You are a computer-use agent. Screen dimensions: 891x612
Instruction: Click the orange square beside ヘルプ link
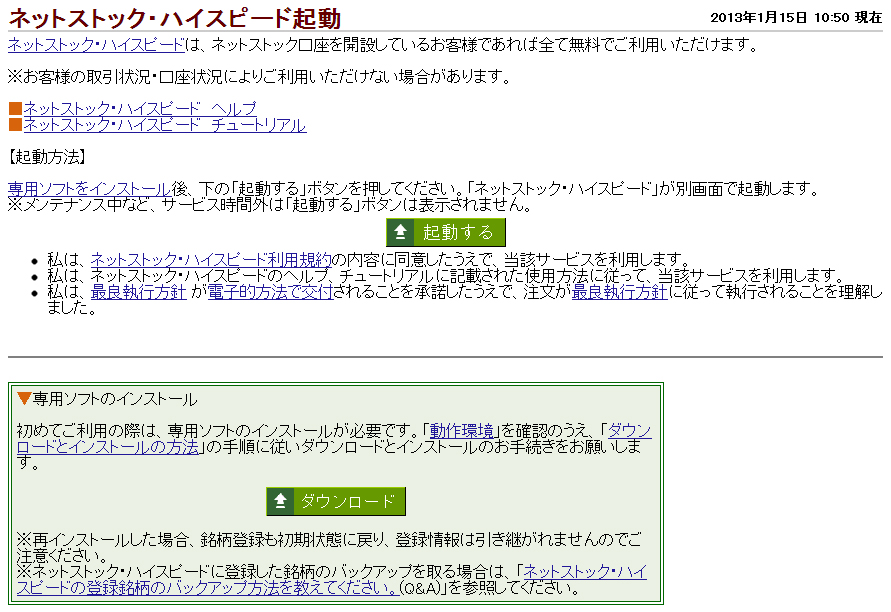coord(15,108)
